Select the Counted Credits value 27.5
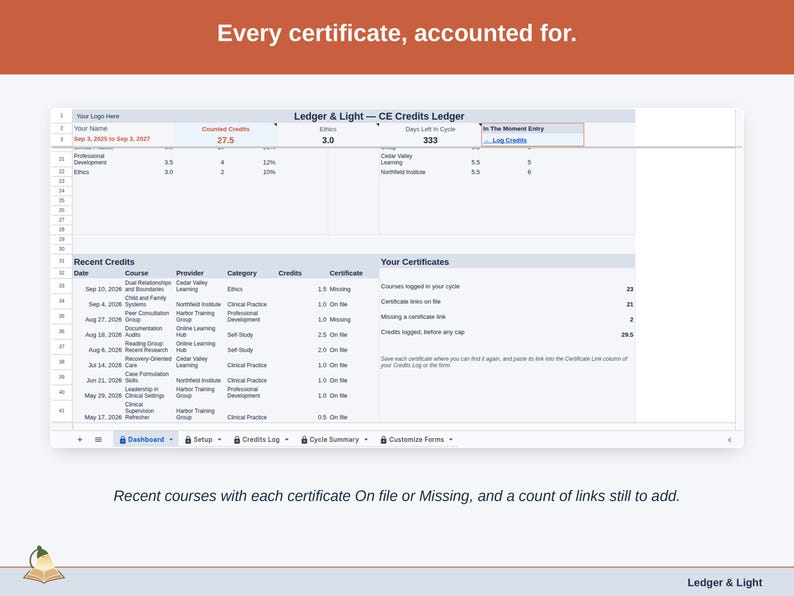The width and height of the screenshot is (794, 596). 225,140
